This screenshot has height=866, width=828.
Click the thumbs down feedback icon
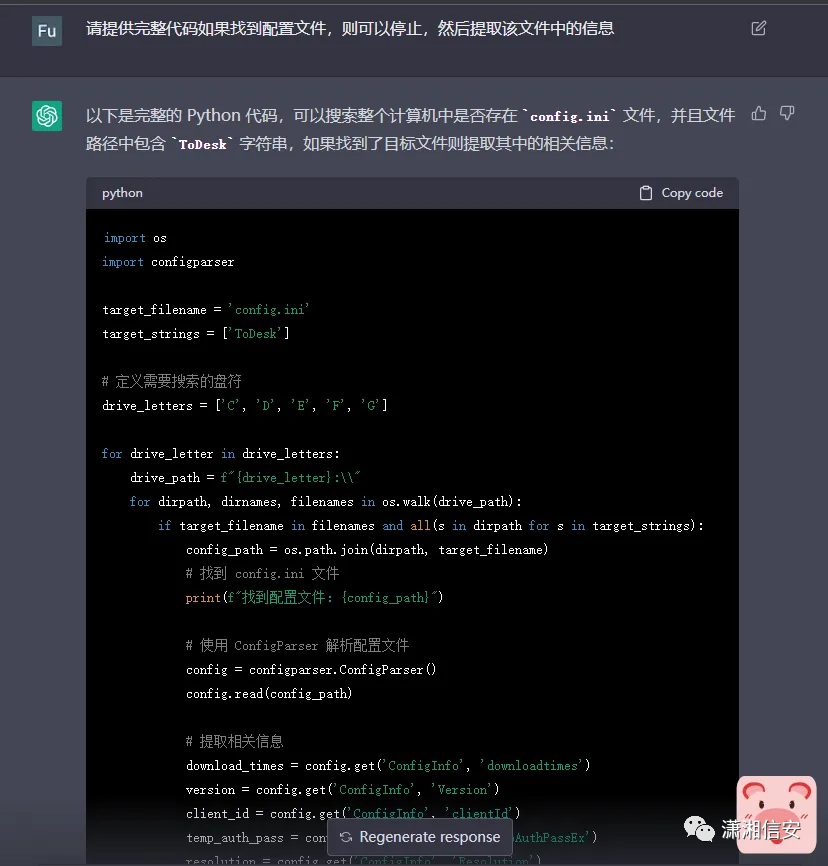(x=787, y=114)
